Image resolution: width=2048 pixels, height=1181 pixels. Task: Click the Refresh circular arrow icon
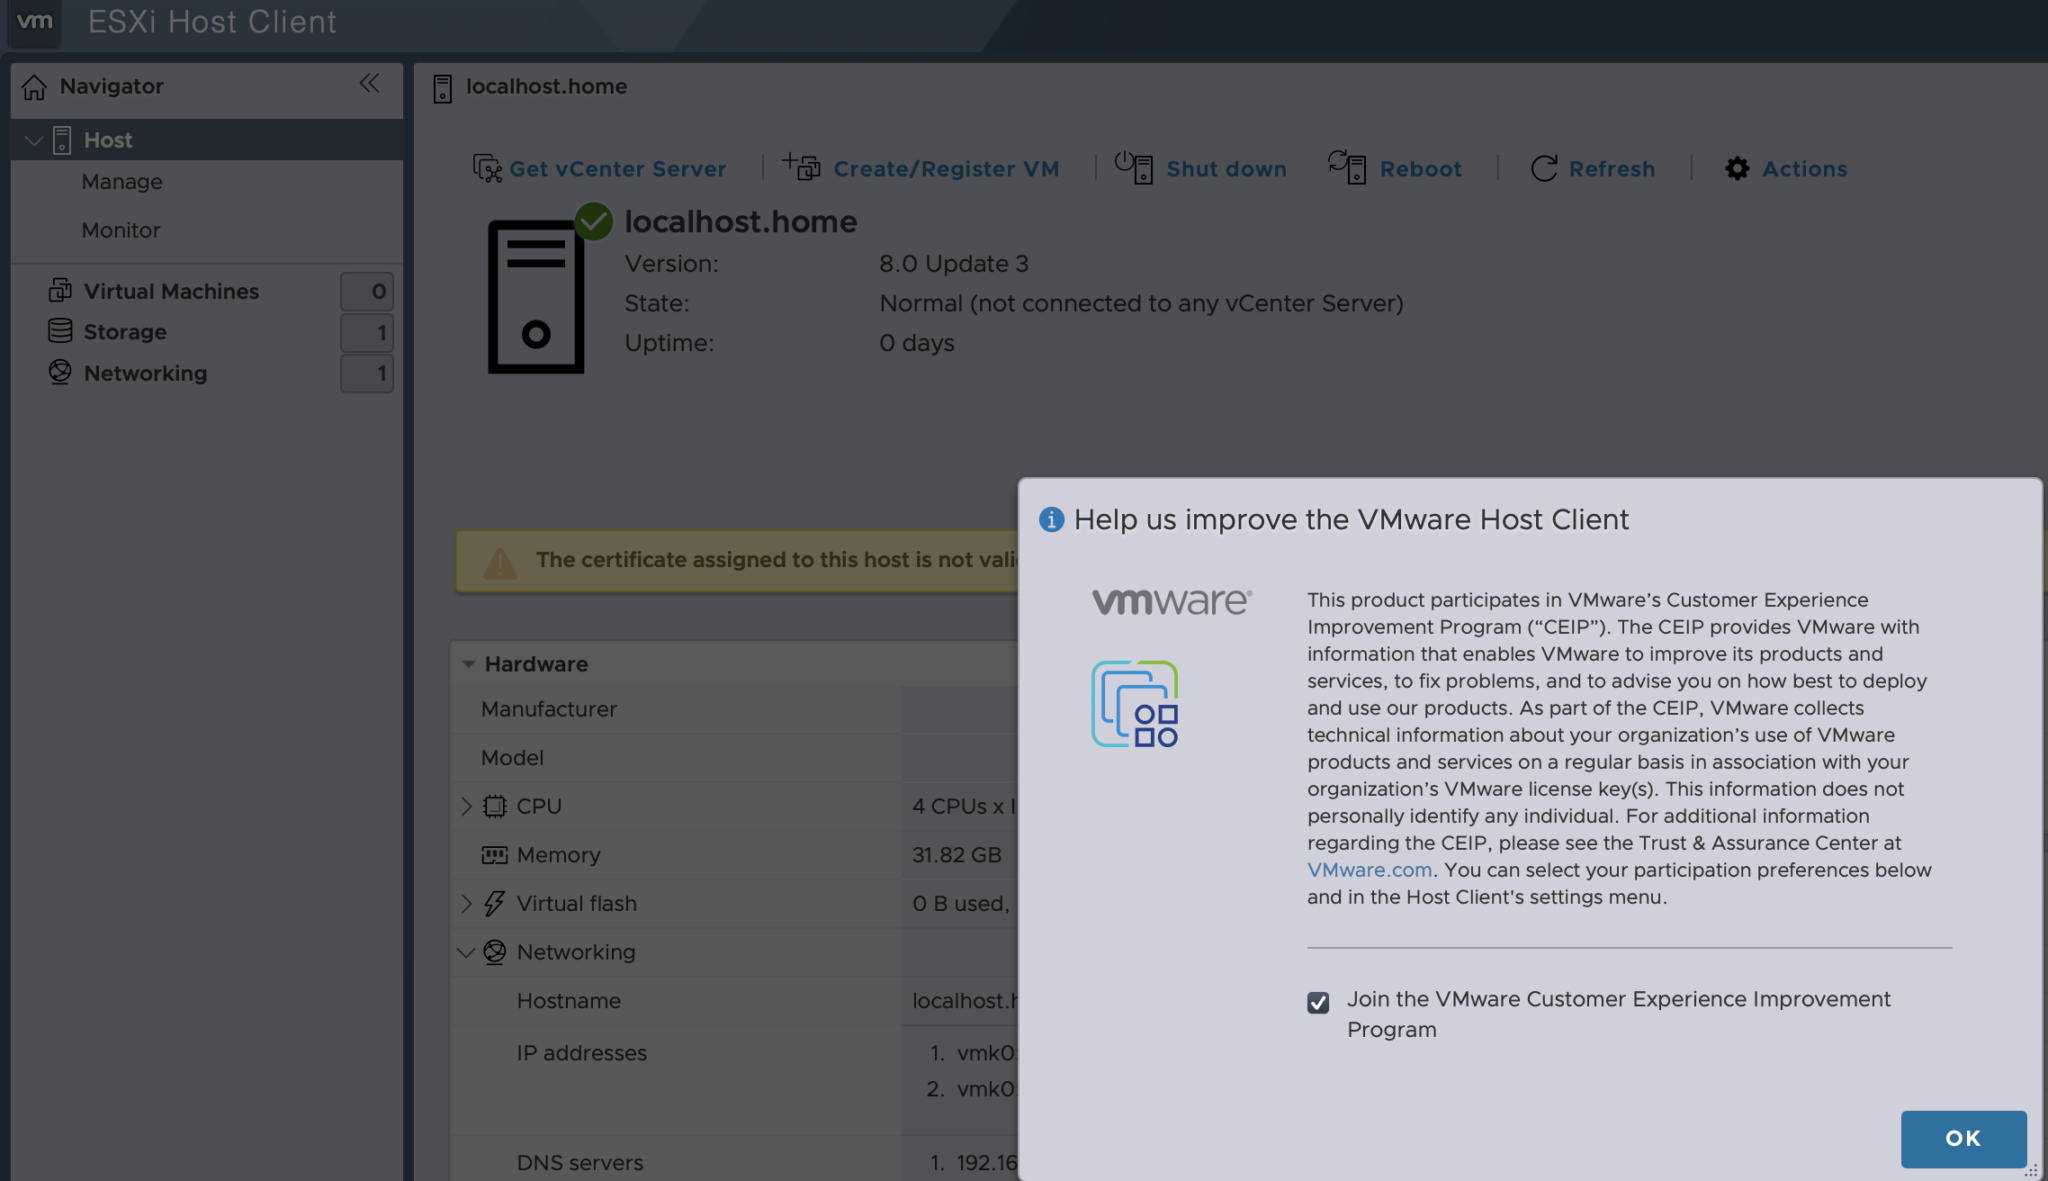click(x=1544, y=168)
